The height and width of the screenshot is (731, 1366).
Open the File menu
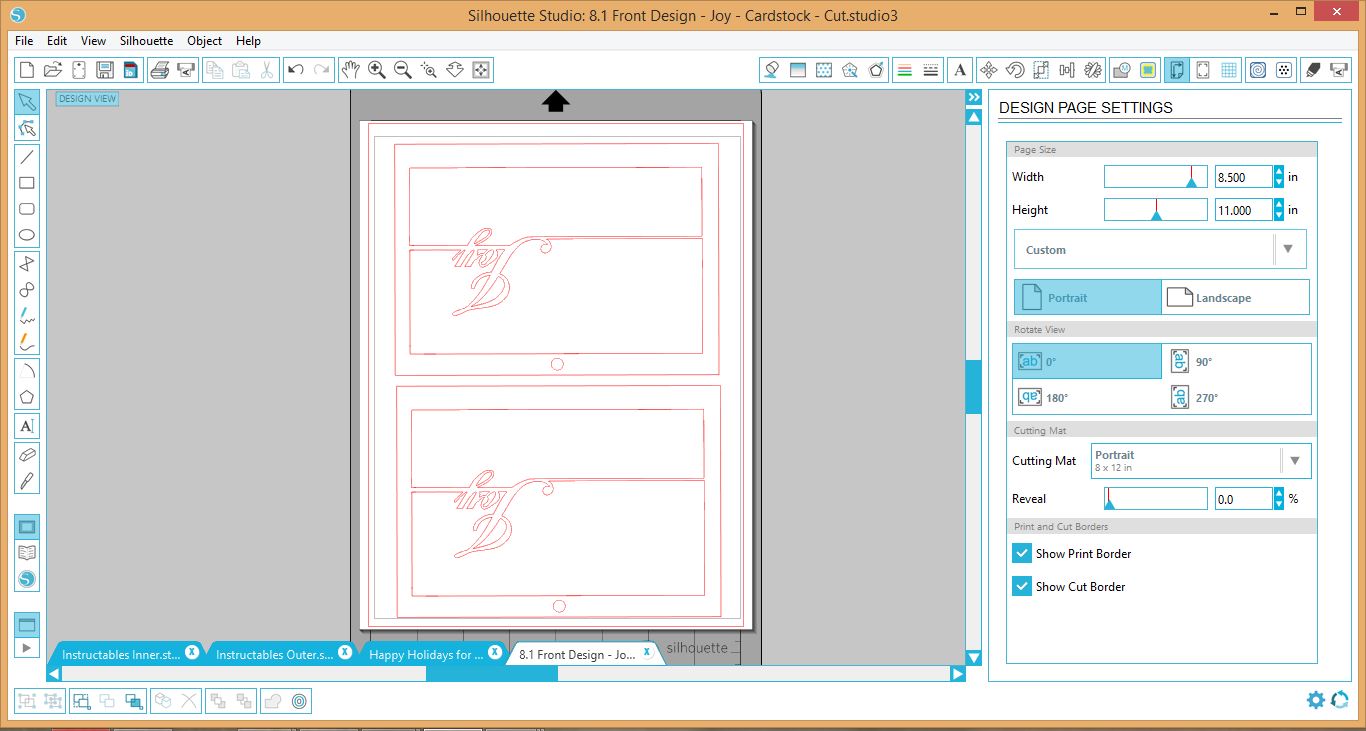[24, 41]
